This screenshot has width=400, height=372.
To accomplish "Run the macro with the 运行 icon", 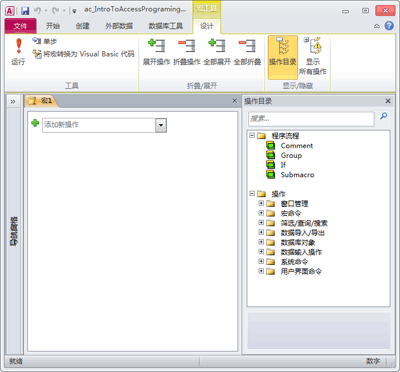I will coord(18,52).
